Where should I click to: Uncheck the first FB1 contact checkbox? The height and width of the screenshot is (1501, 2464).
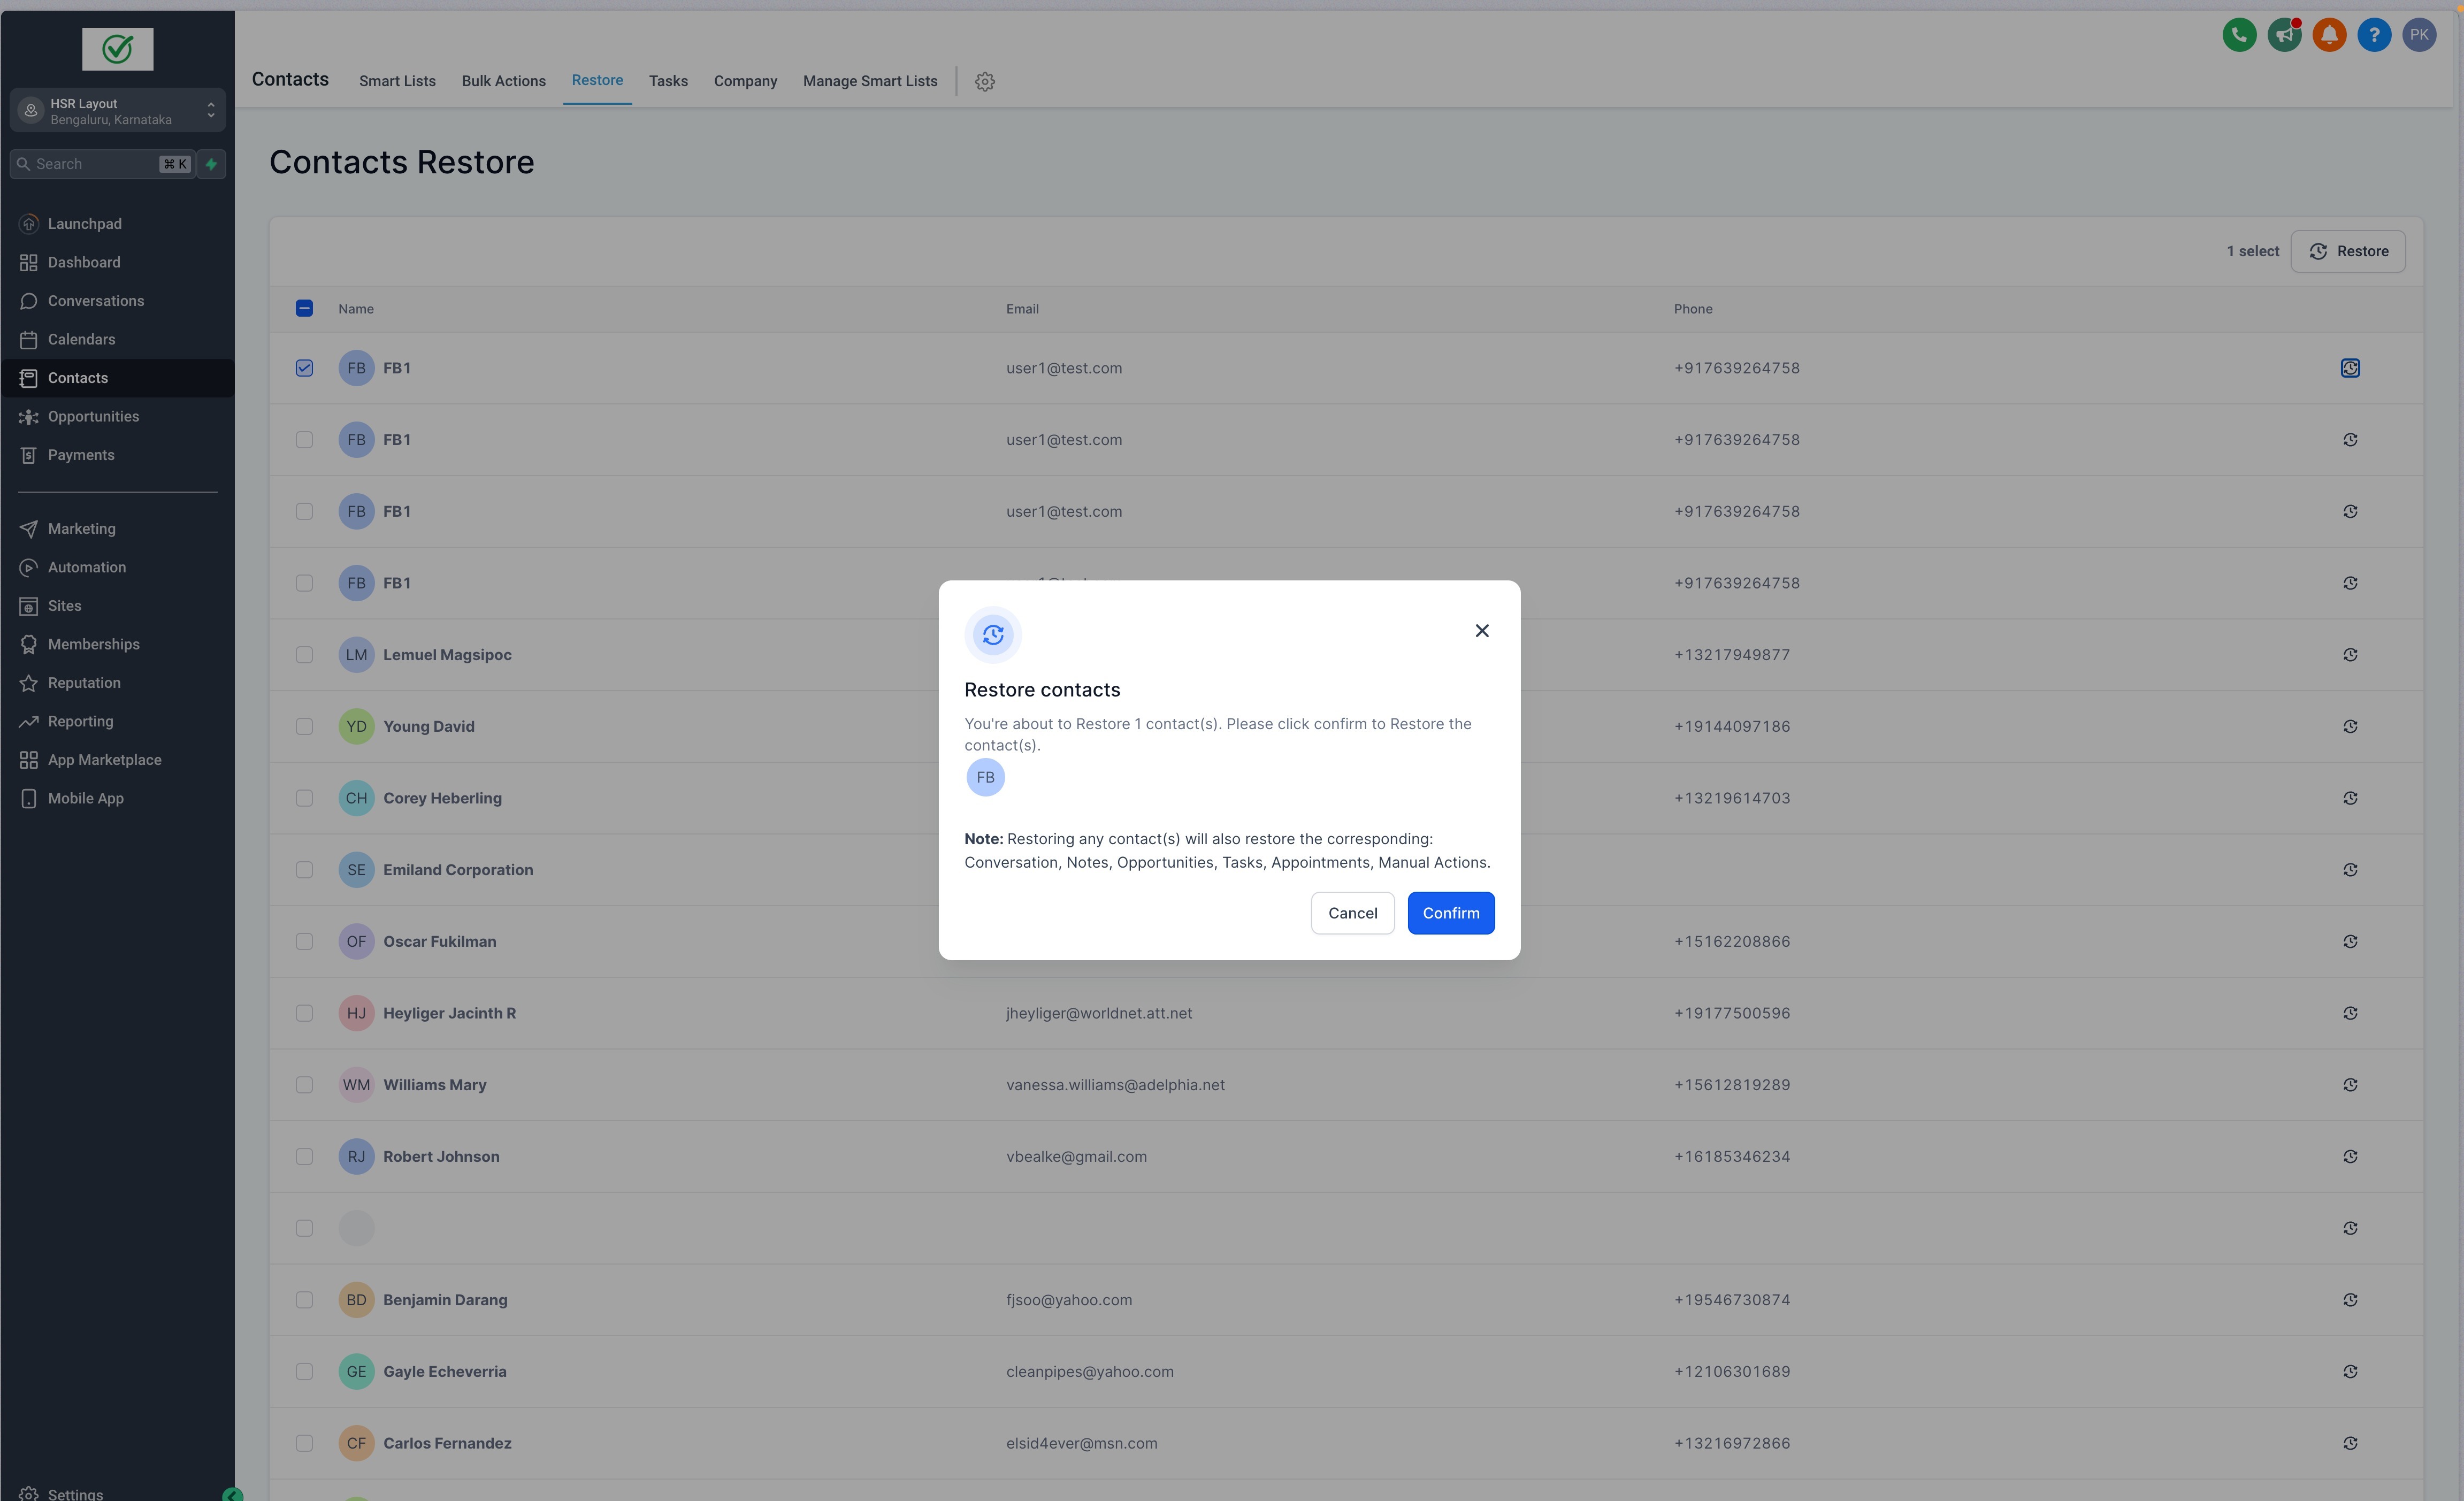point(304,368)
